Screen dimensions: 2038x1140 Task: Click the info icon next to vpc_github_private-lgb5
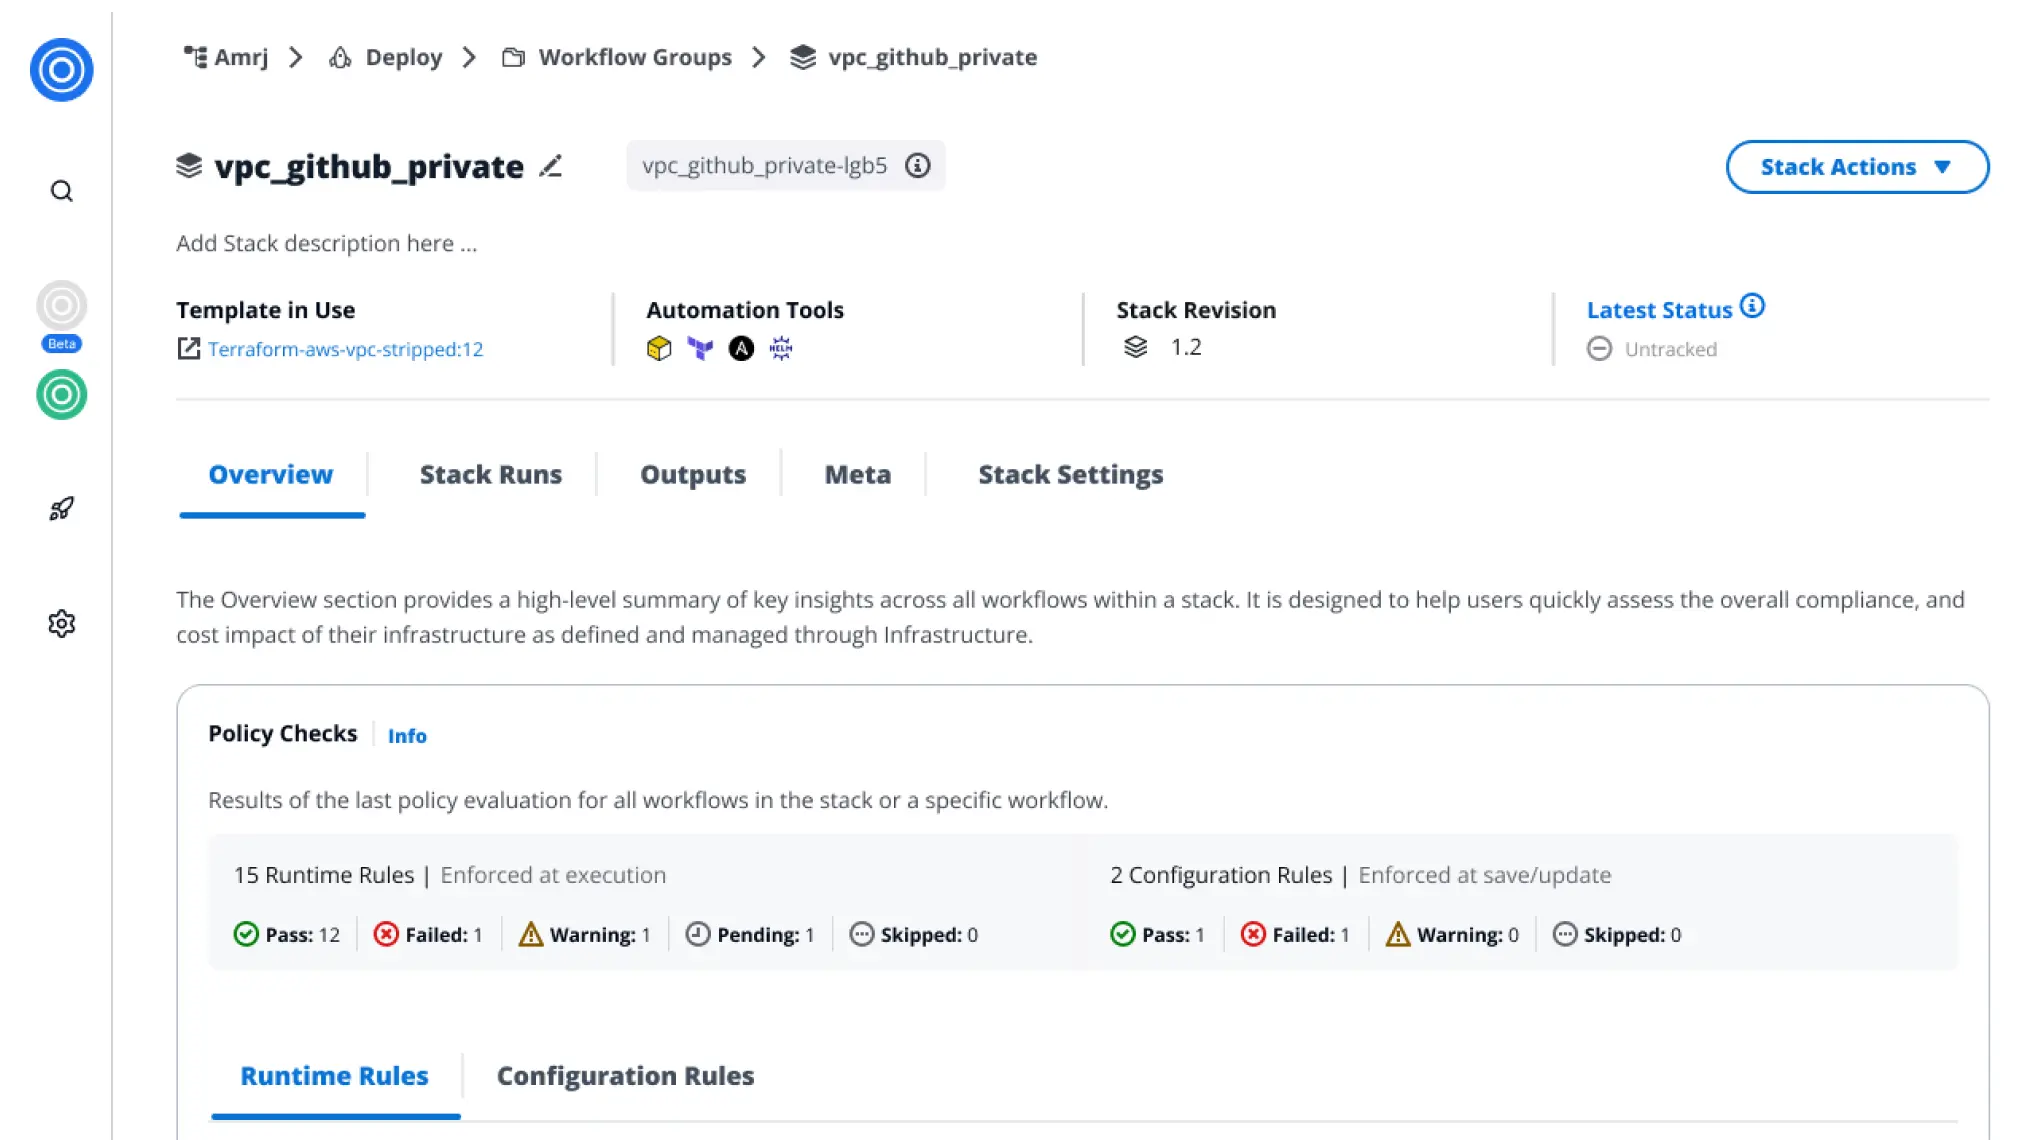(917, 166)
